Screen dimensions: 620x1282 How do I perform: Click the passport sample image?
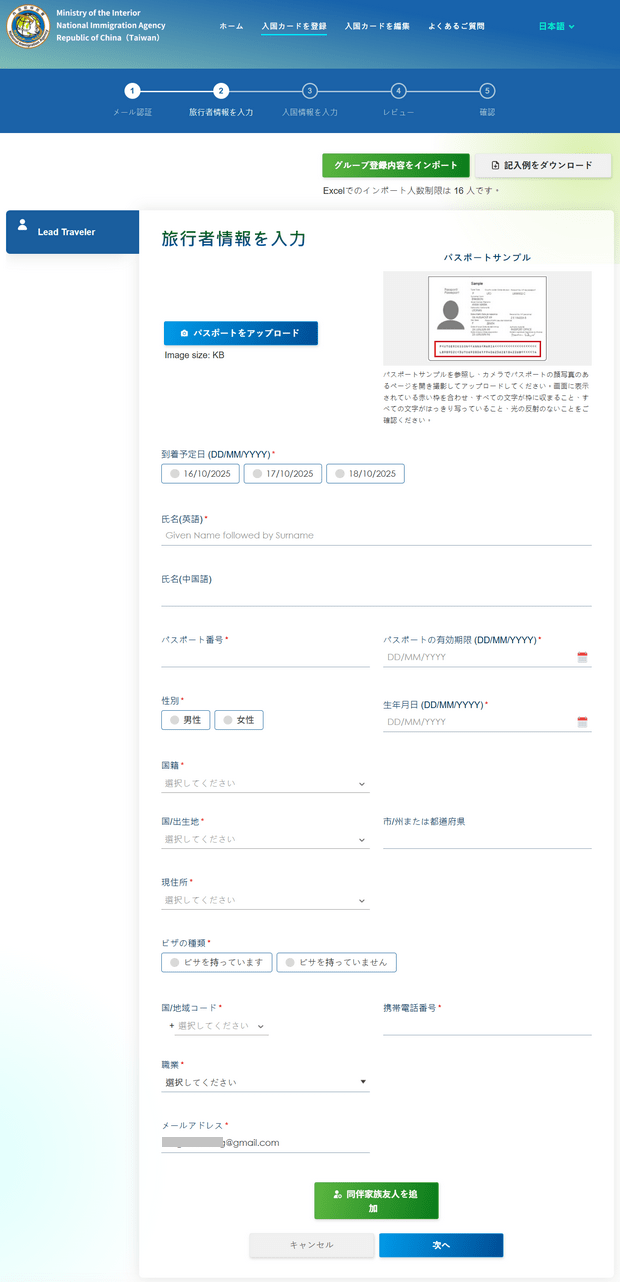tap(487, 319)
